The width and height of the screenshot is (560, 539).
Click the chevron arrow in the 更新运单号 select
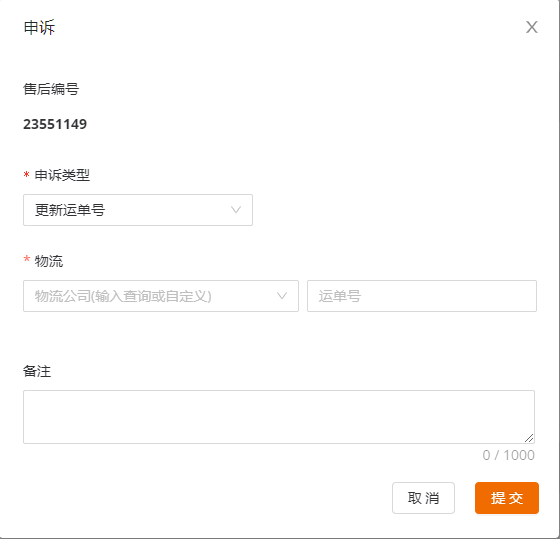(236, 210)
